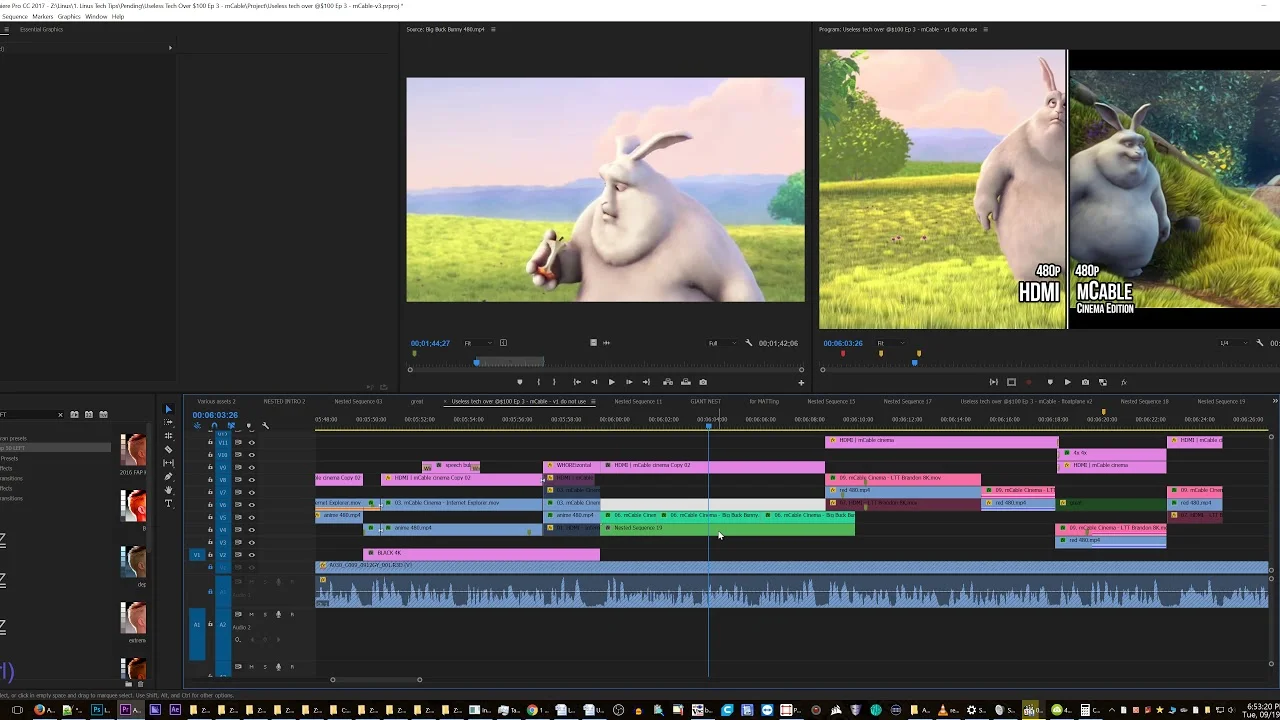Switch to Nested Sequence 11 tab

[x=638, y=401]
